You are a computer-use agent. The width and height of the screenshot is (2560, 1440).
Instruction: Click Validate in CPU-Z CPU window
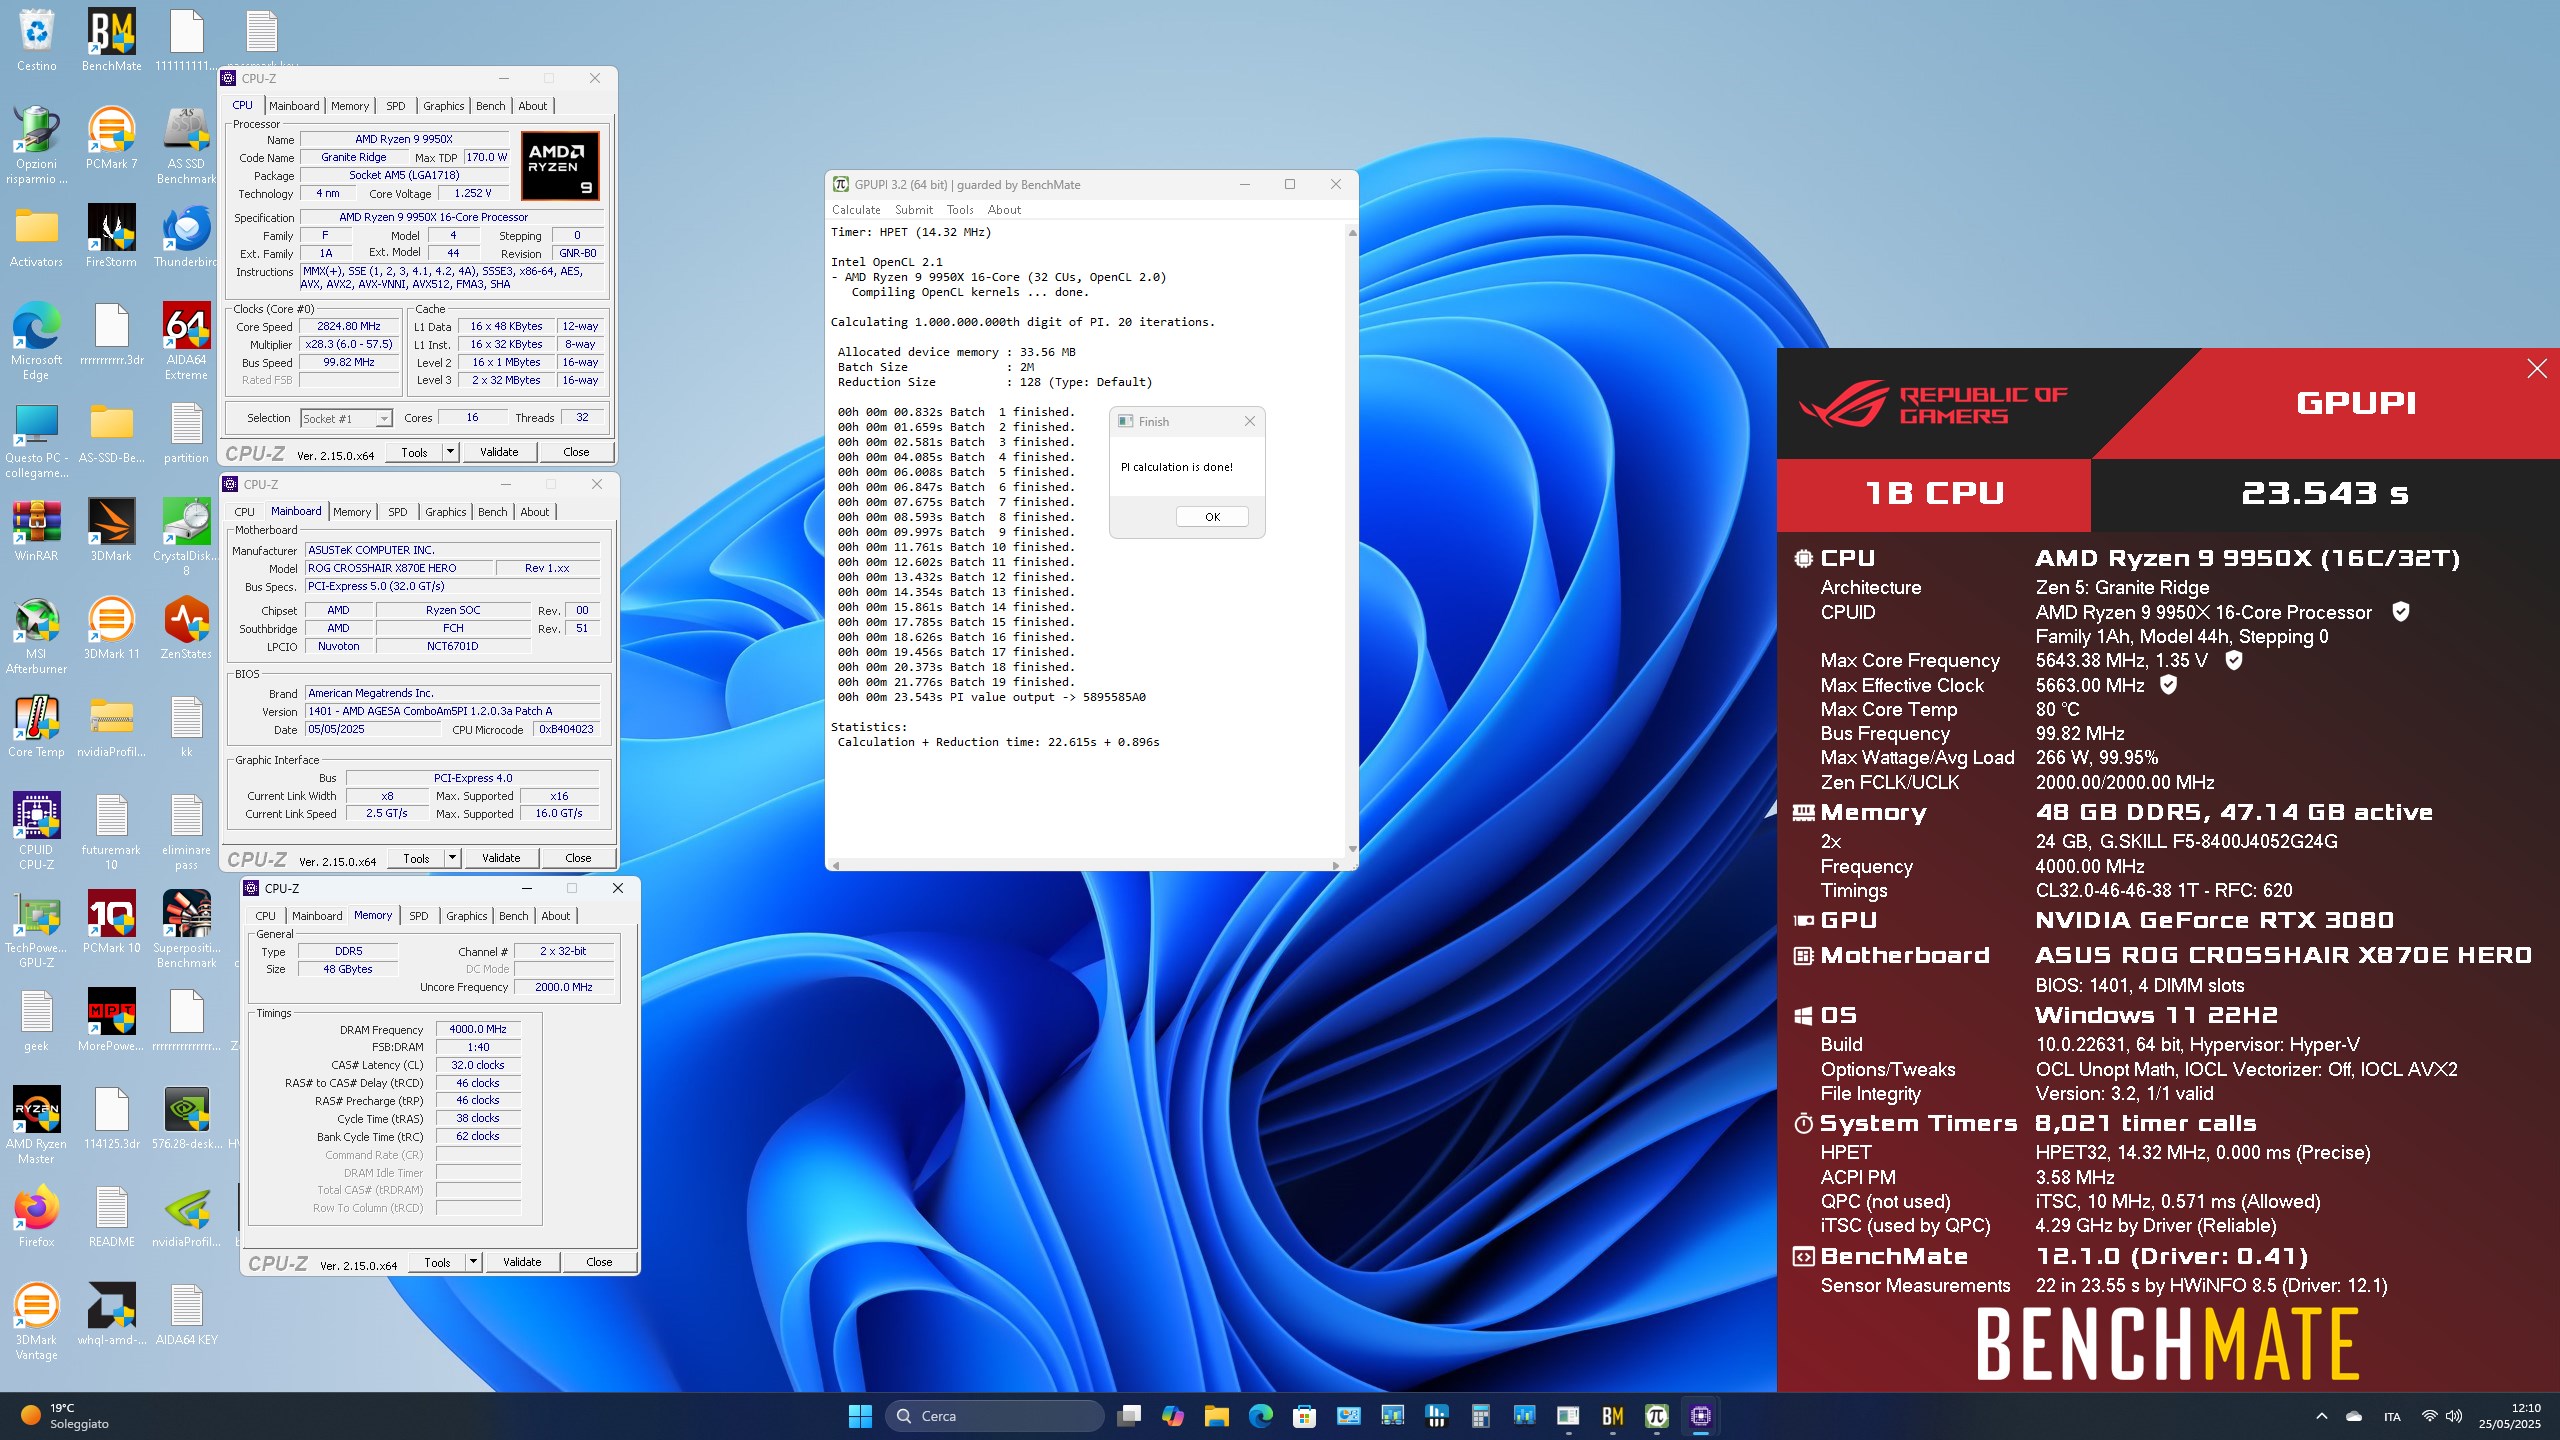click(499, 452)
